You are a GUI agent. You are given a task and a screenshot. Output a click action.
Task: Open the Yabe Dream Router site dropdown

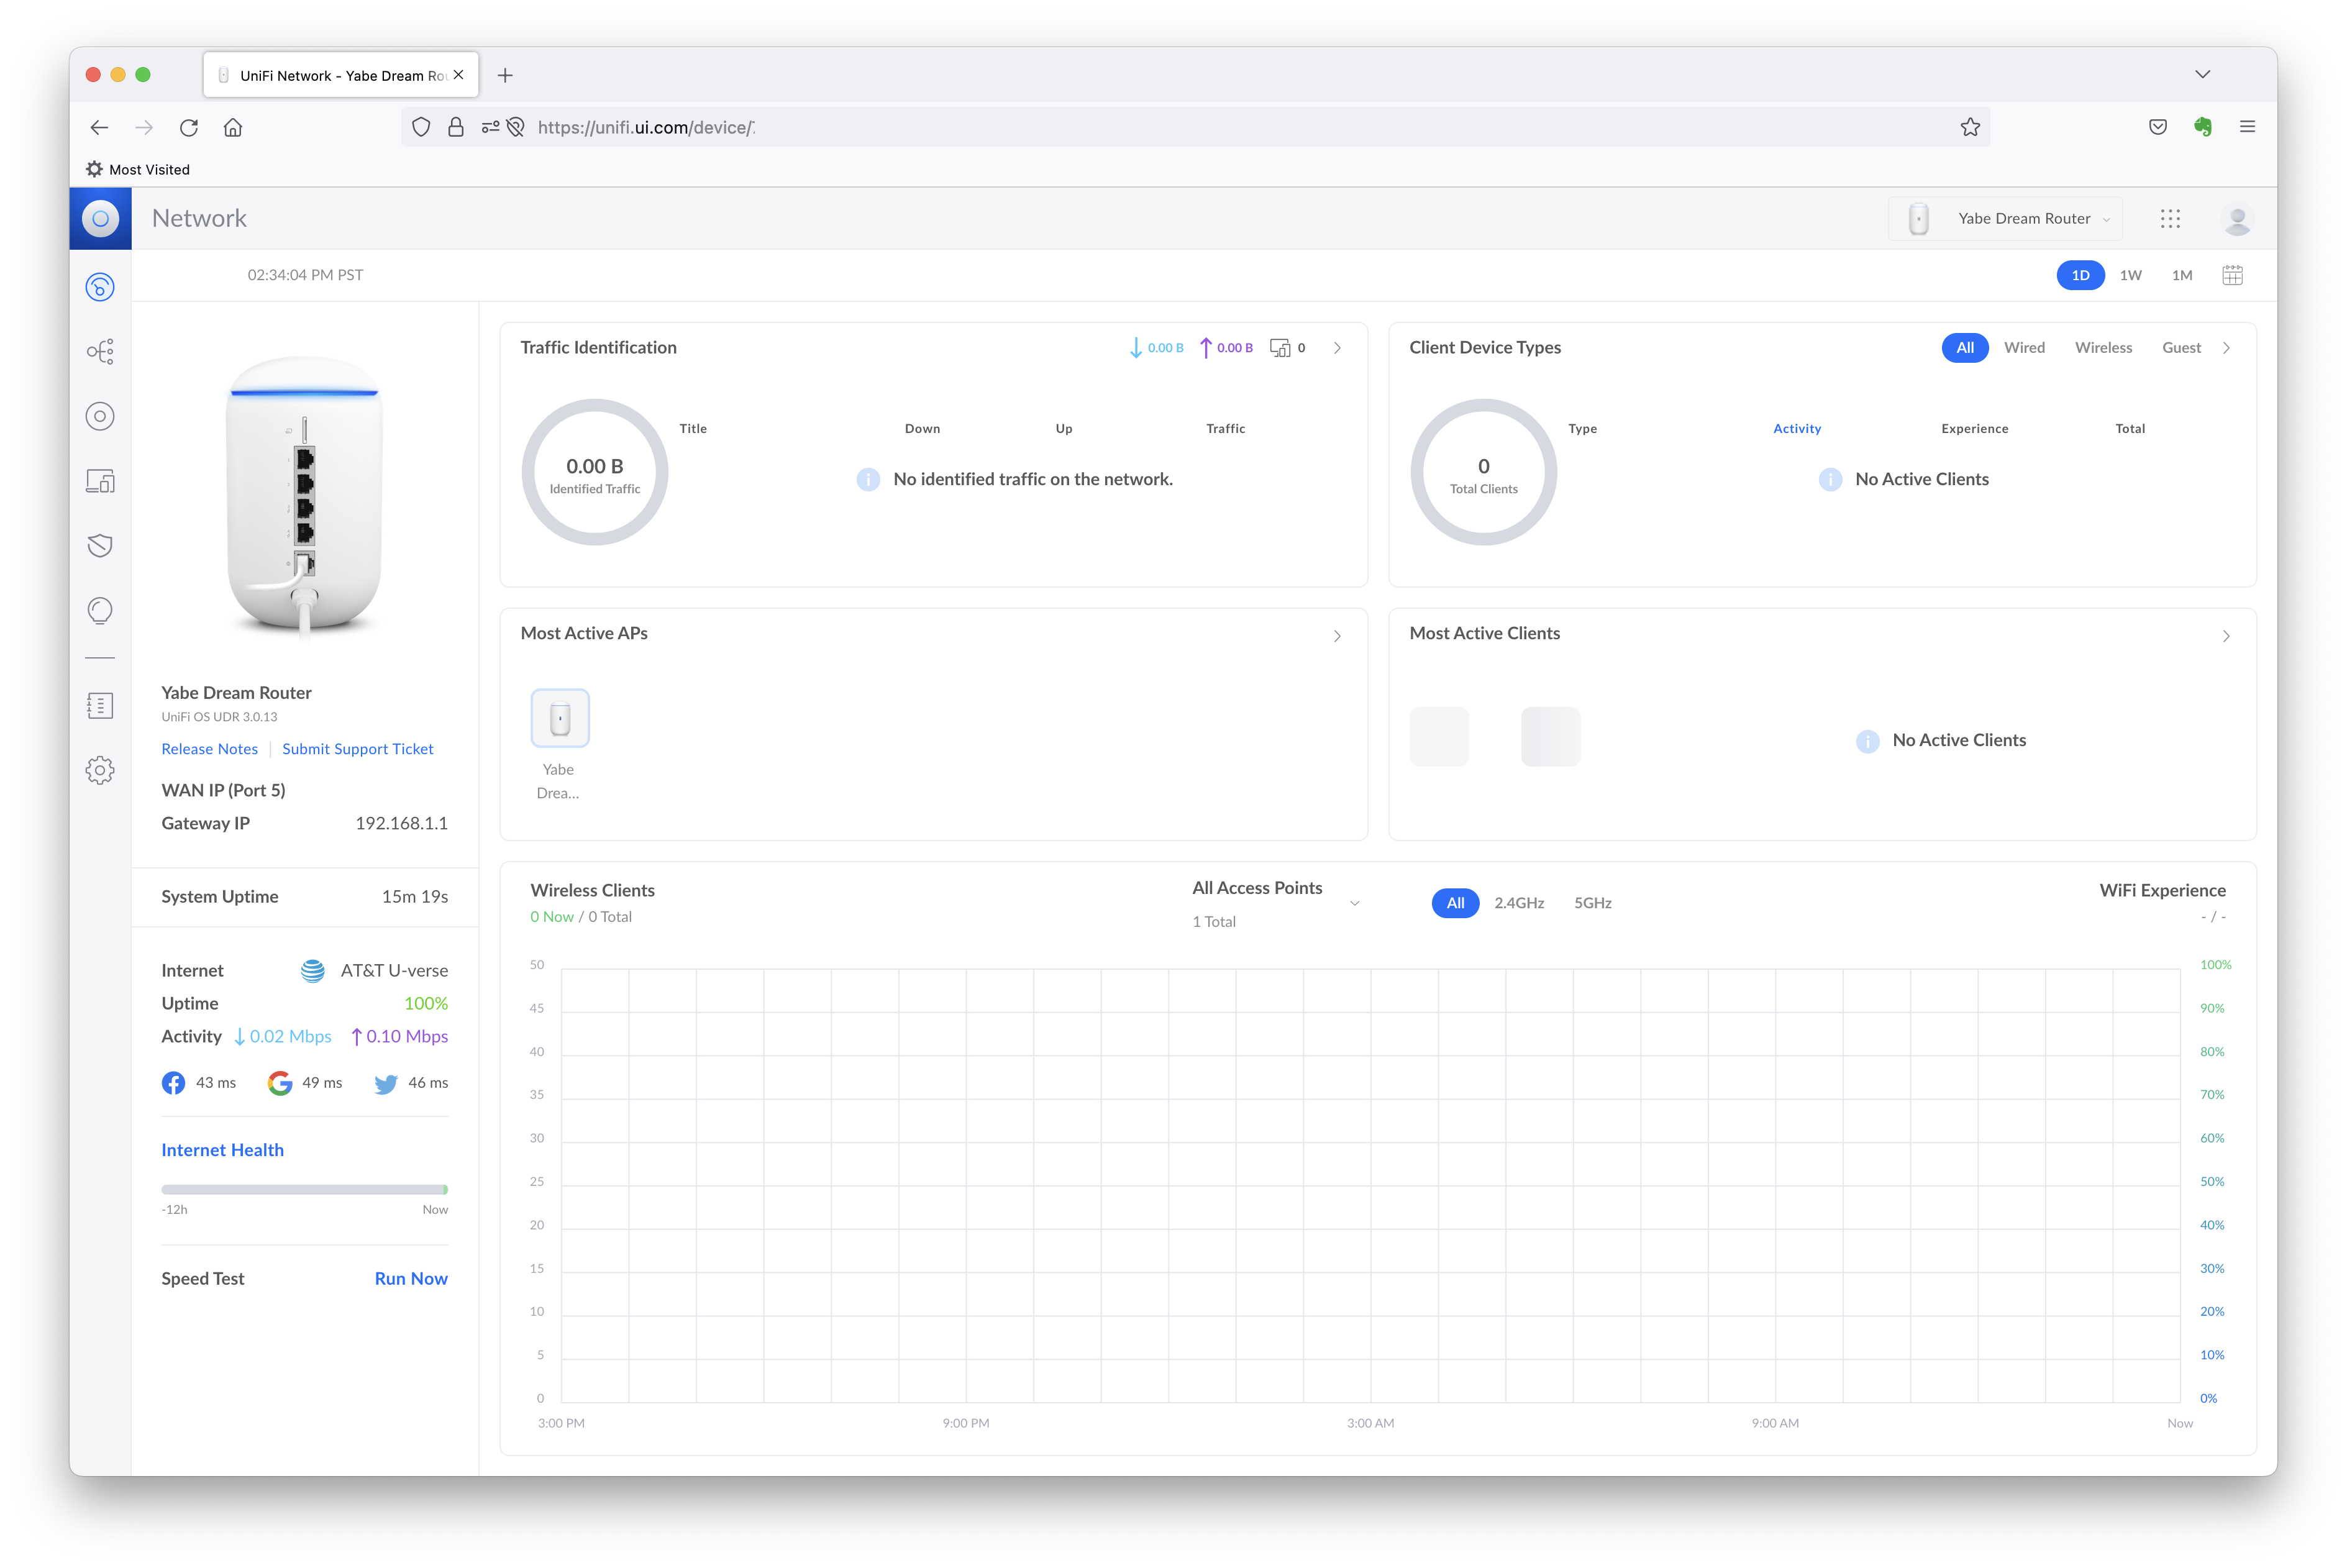[2005, 218]
